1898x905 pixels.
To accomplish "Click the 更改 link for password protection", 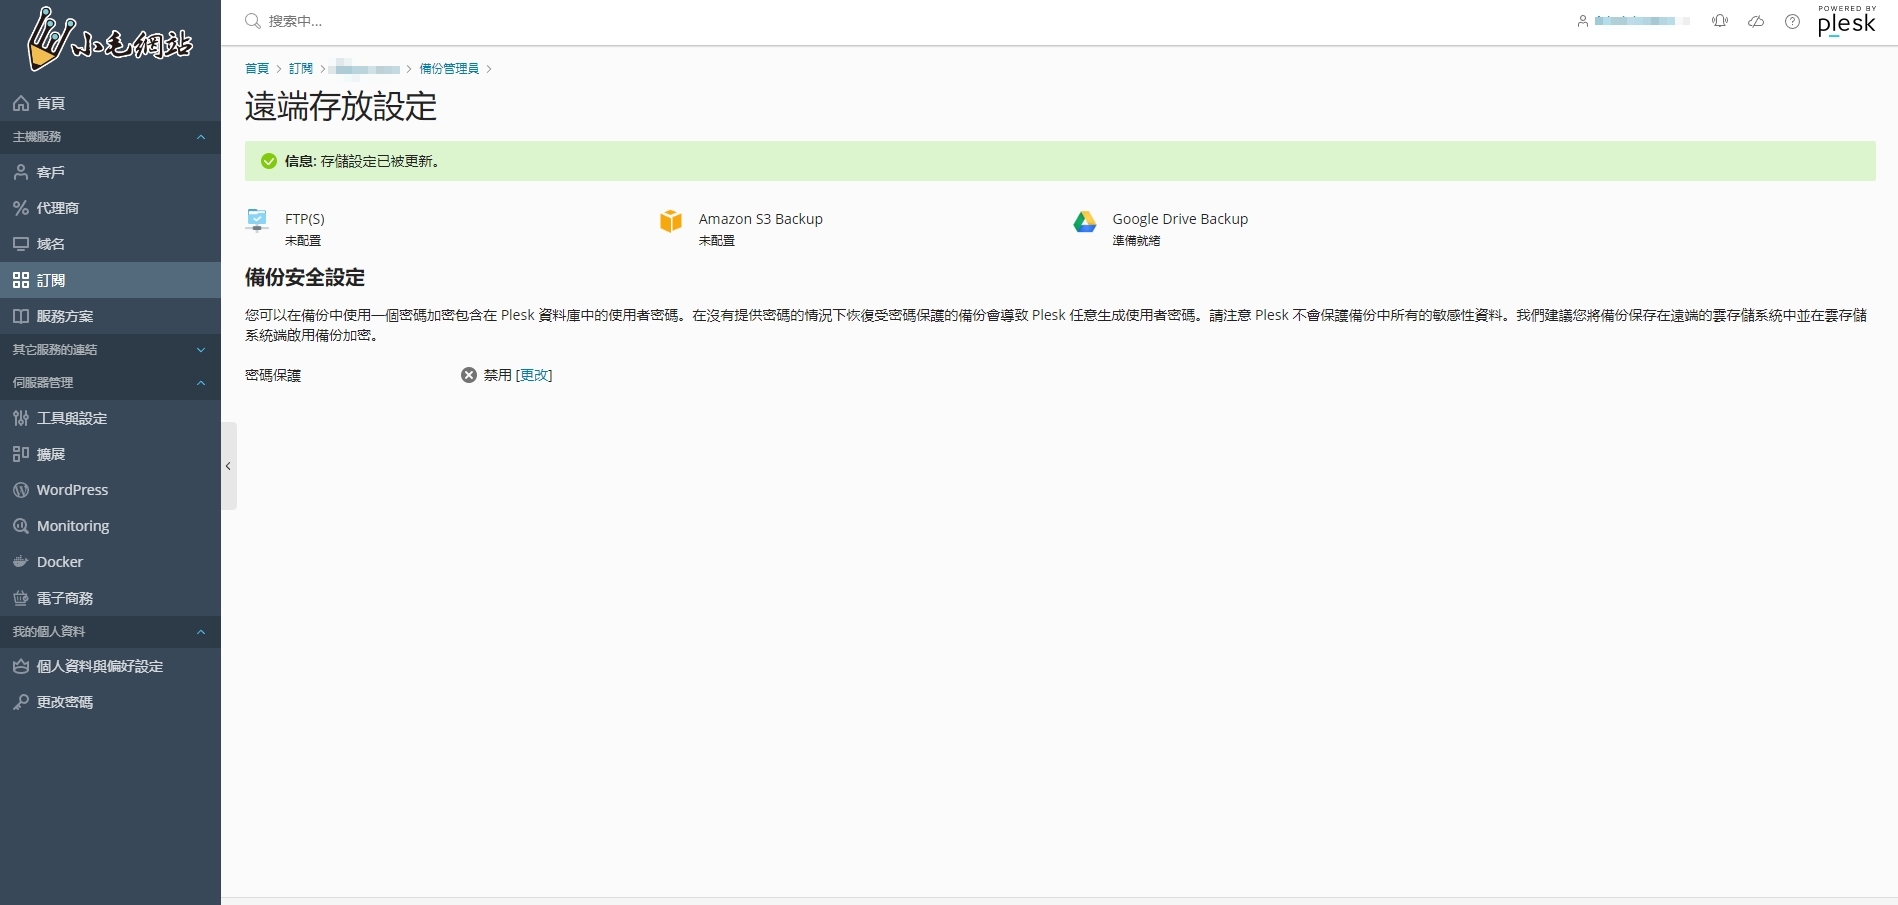I will point(534,375).
